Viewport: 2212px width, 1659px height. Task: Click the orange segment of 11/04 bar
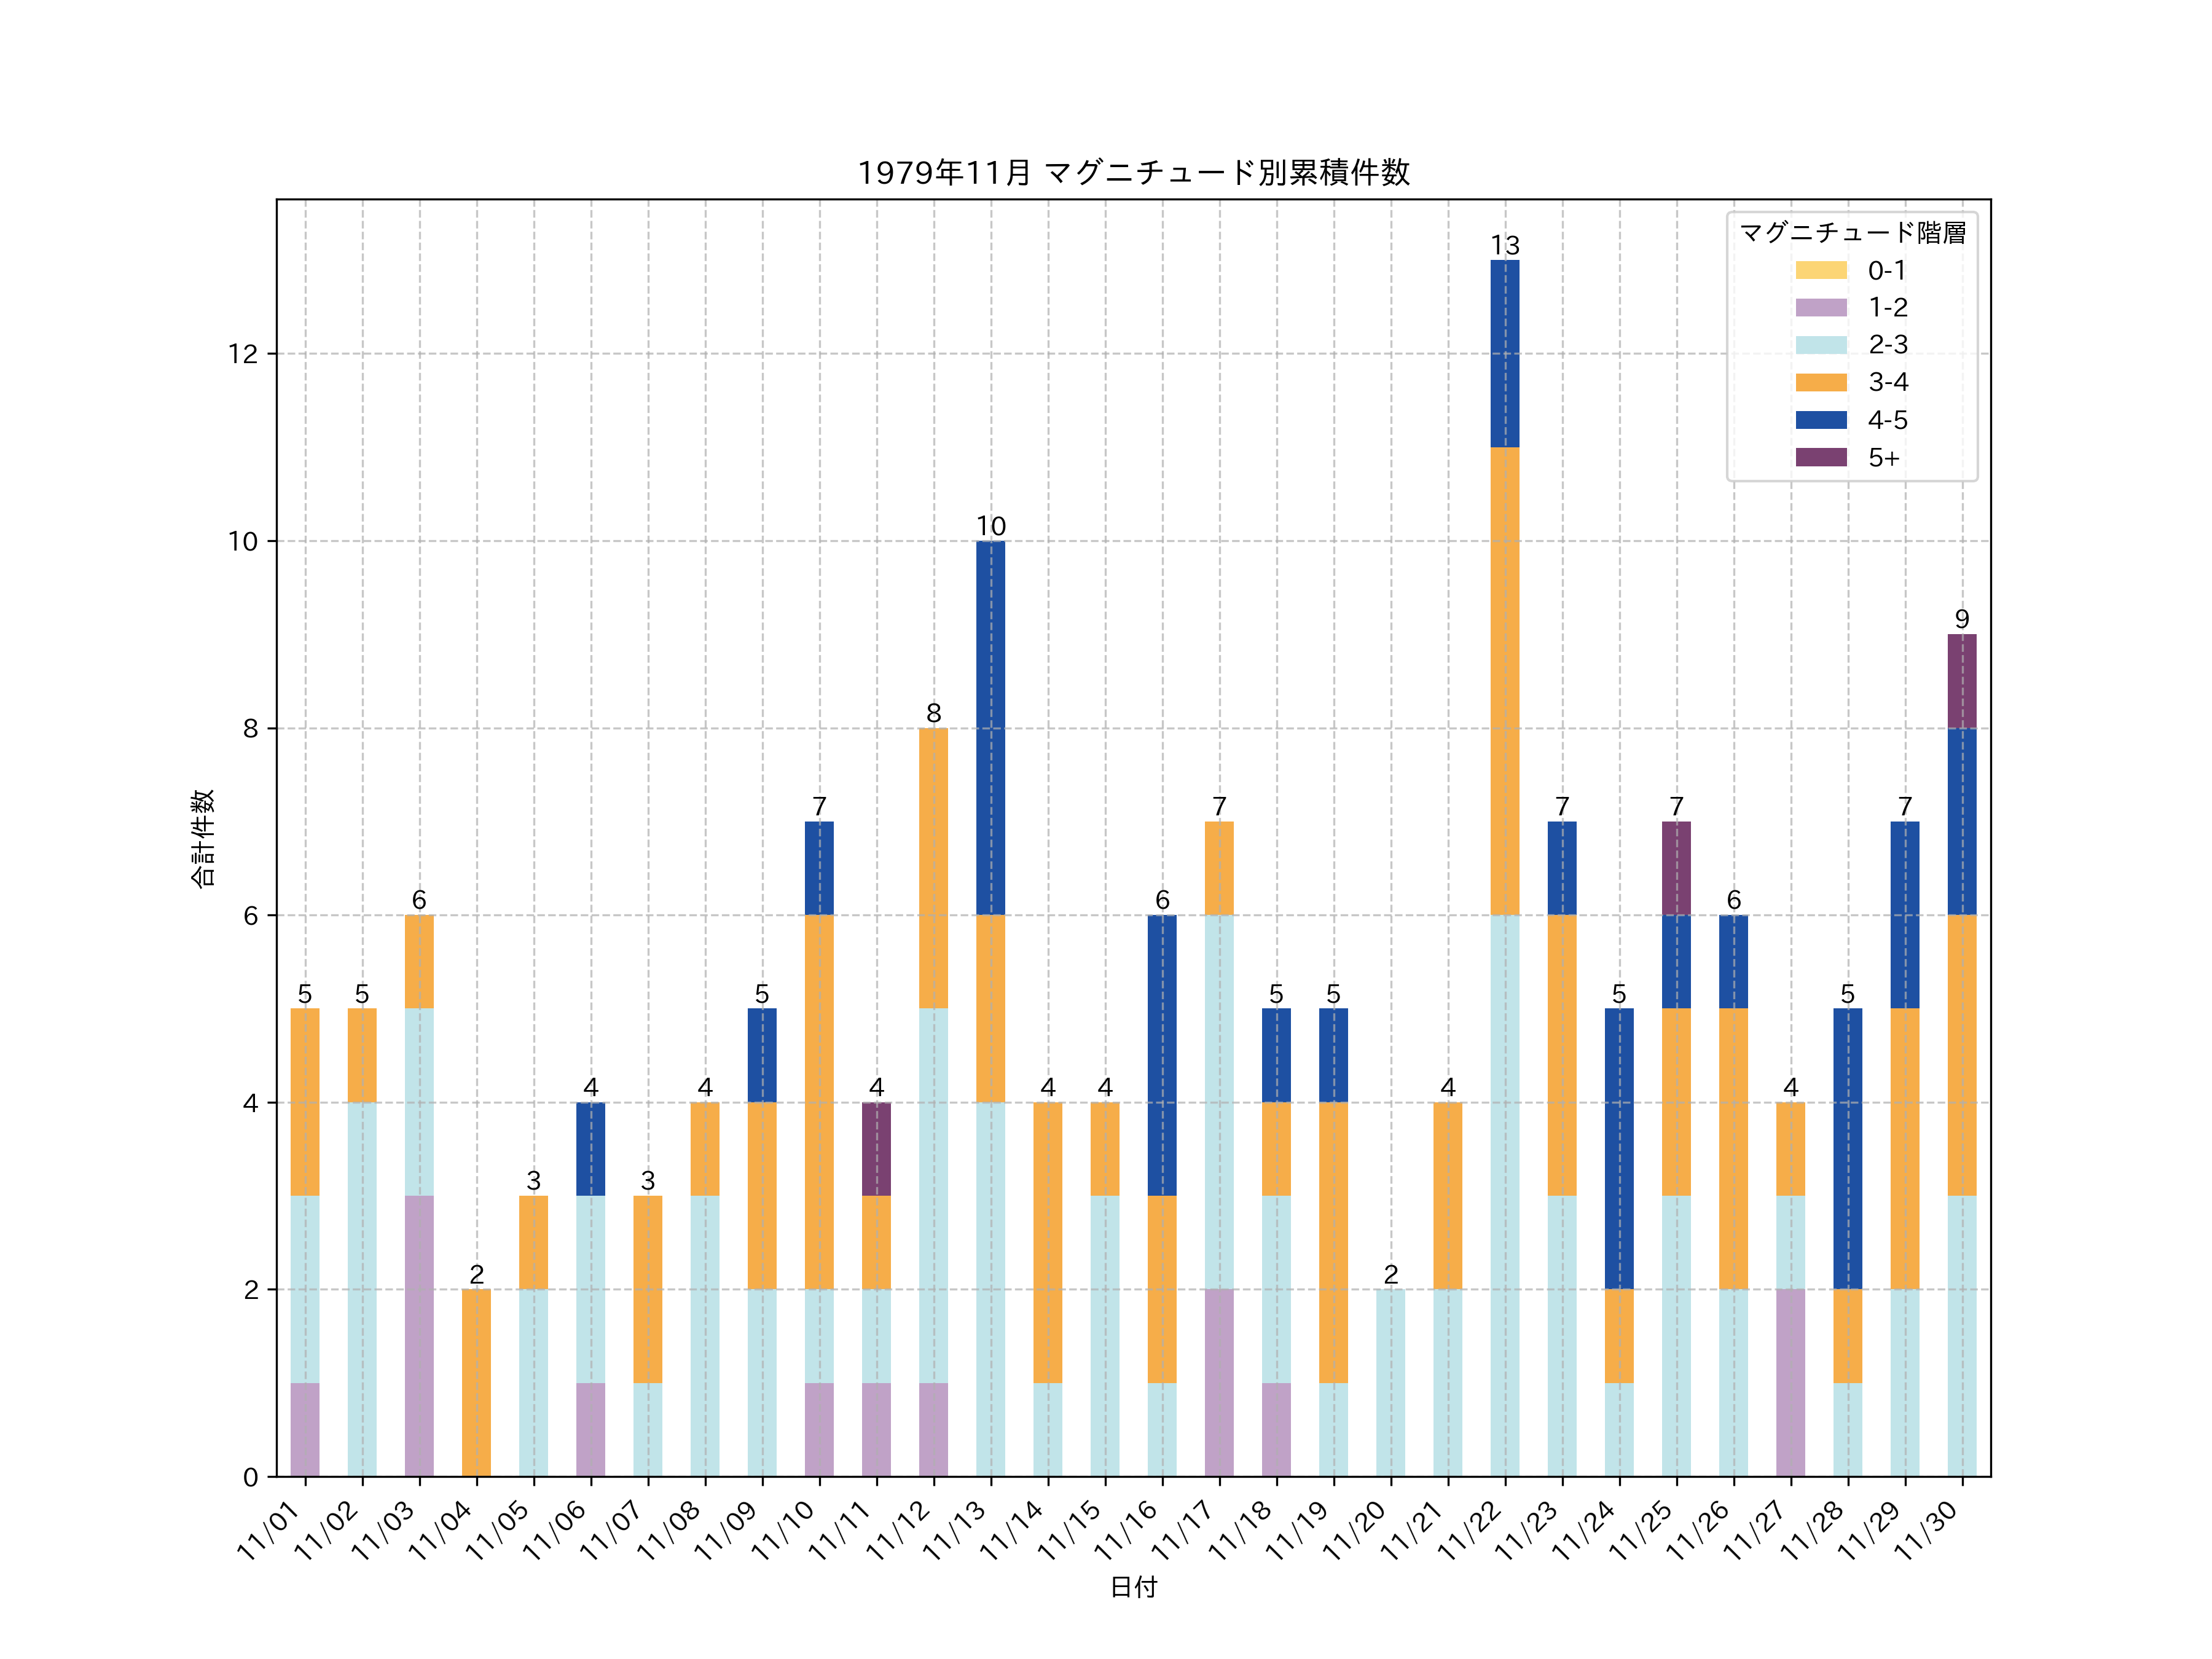pyautogui.click(x=476, y=1382)
